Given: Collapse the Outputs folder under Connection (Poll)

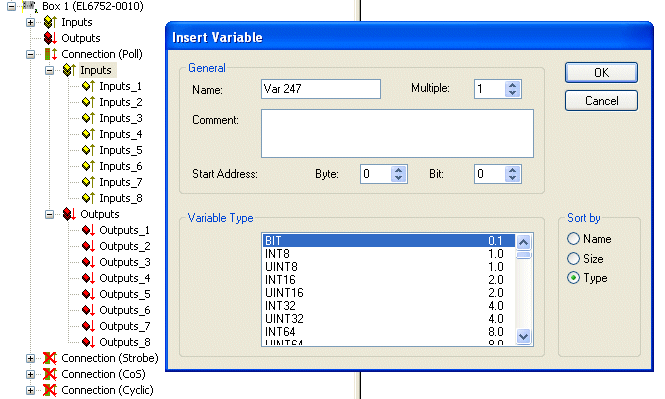Looking at the screenshot, I should (x=50, y=214).
